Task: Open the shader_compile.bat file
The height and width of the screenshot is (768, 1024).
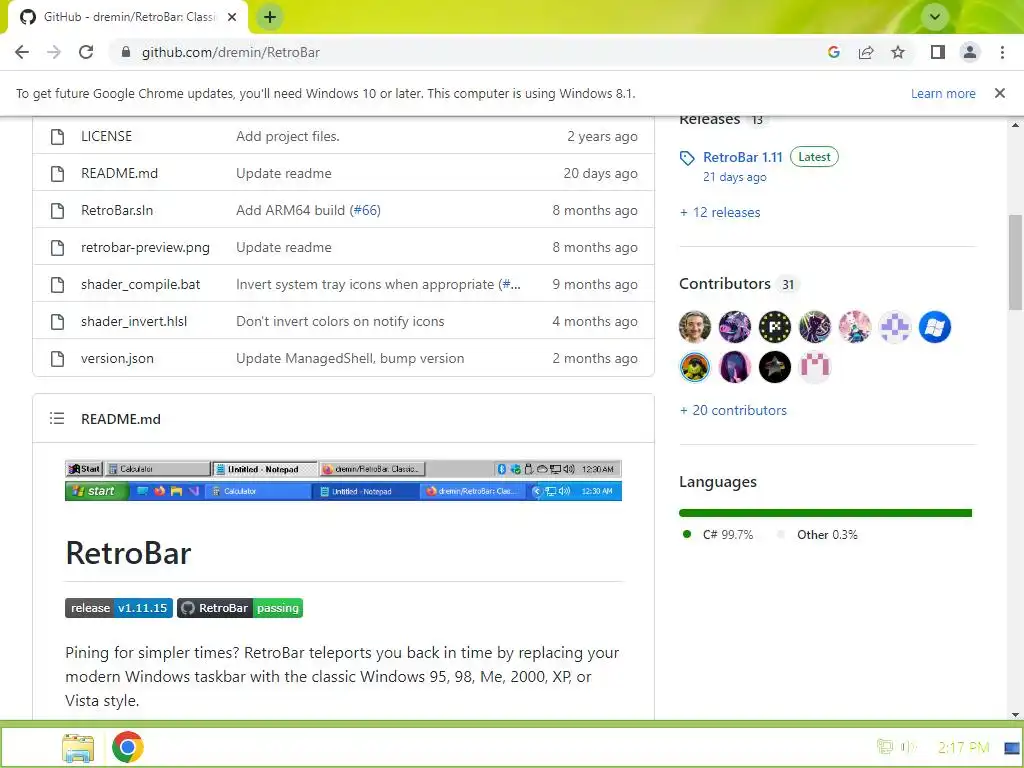Action: (140, 284)
